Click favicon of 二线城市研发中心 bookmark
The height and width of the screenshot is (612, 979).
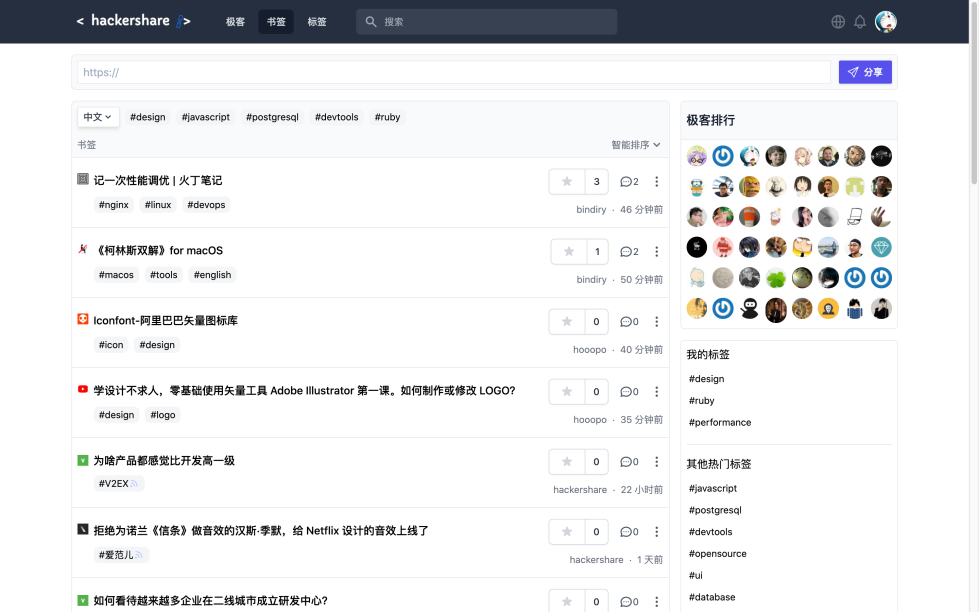click(x=82, y=600)
